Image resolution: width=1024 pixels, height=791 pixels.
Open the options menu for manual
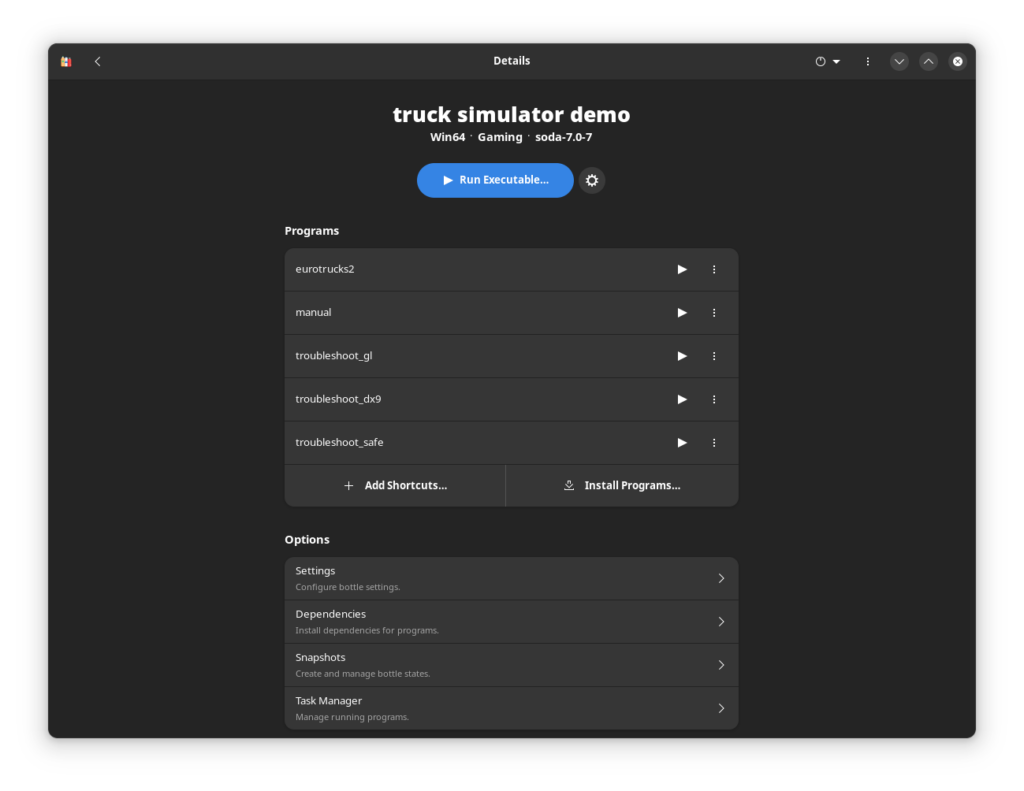click(714, 312)
